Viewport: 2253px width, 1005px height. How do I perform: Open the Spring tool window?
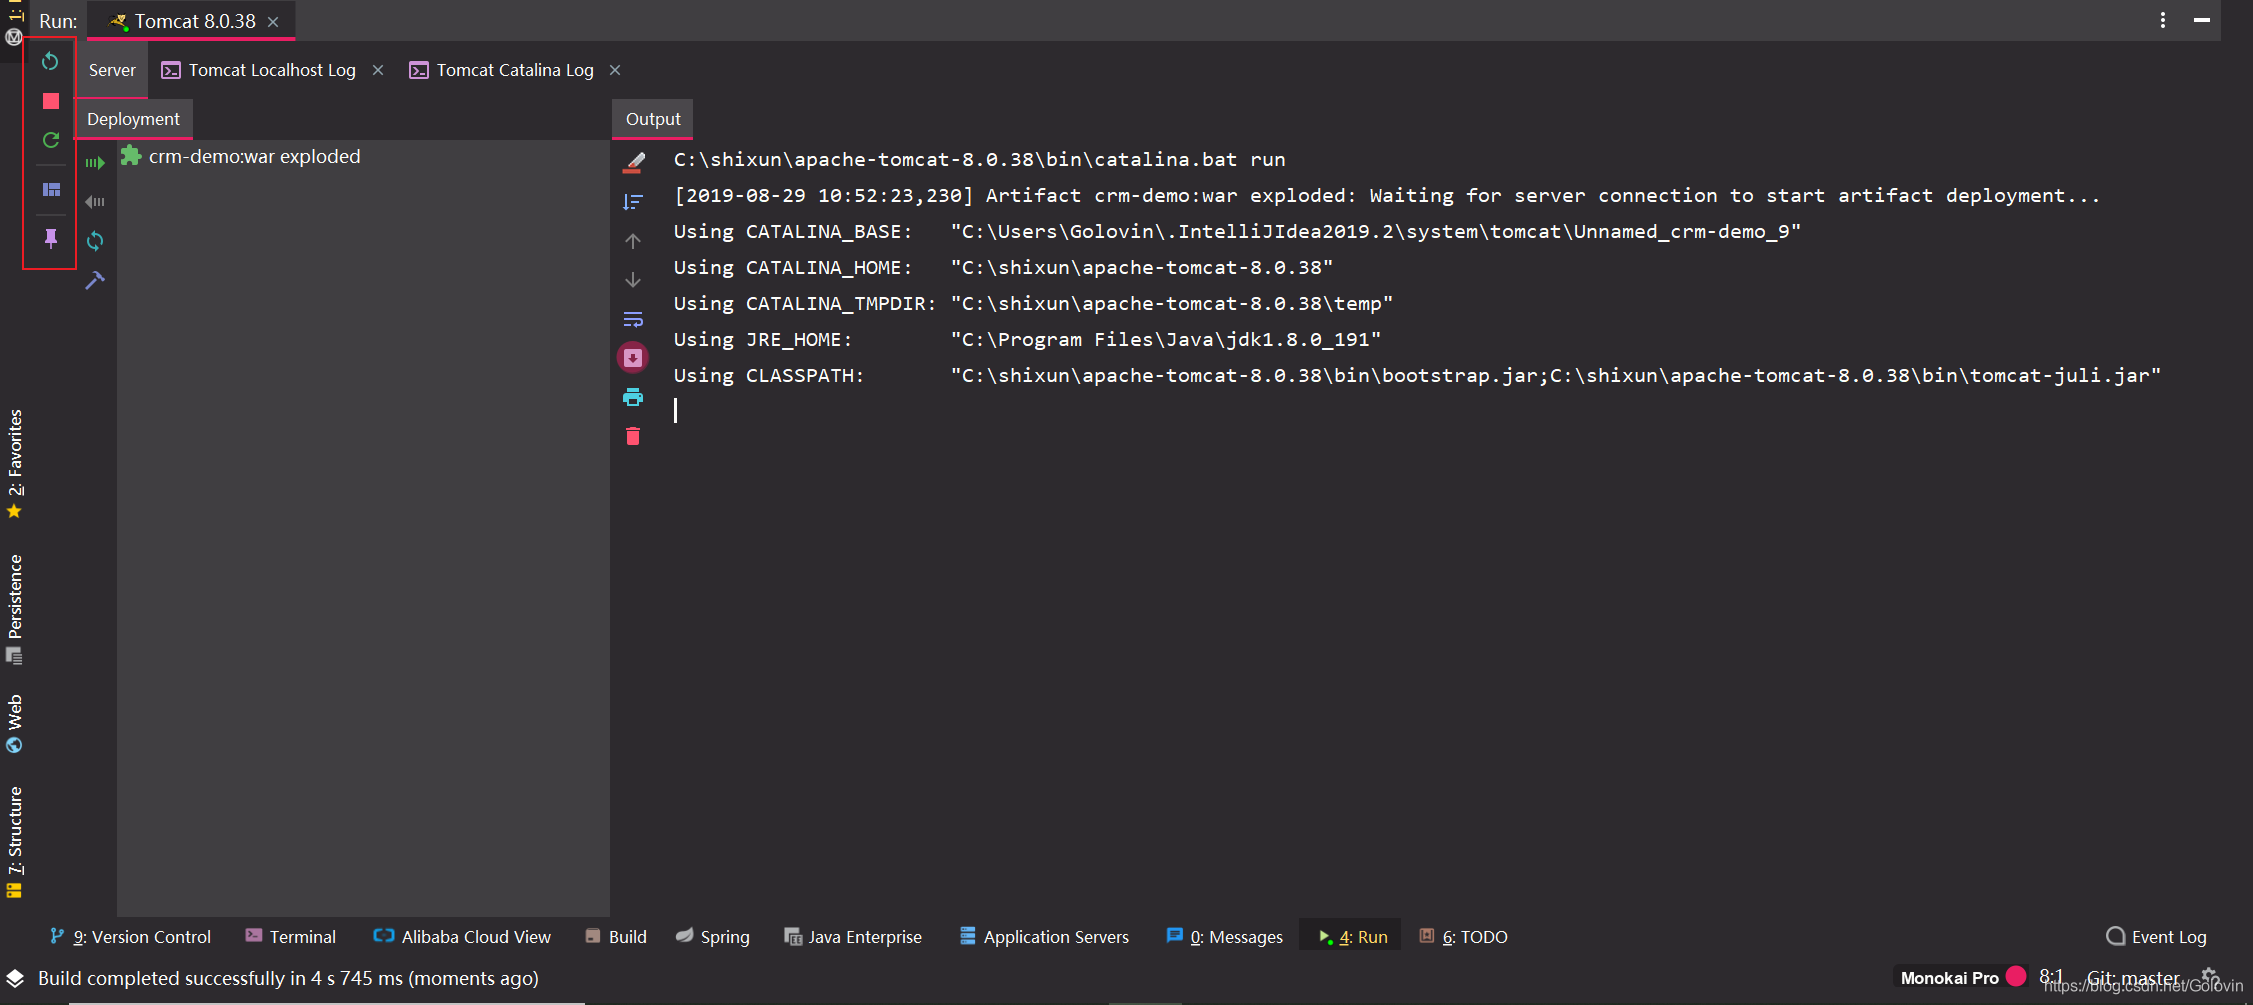pyautogui.click(x=712, y=937)
